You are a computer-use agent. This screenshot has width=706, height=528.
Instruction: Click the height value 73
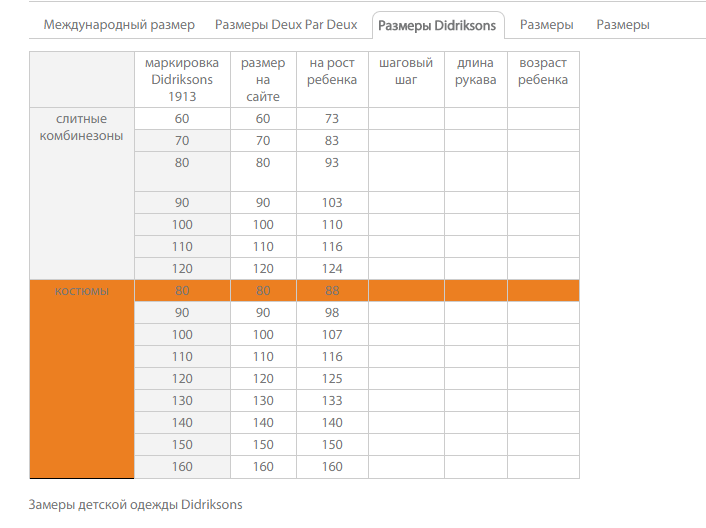coord(332,119)
